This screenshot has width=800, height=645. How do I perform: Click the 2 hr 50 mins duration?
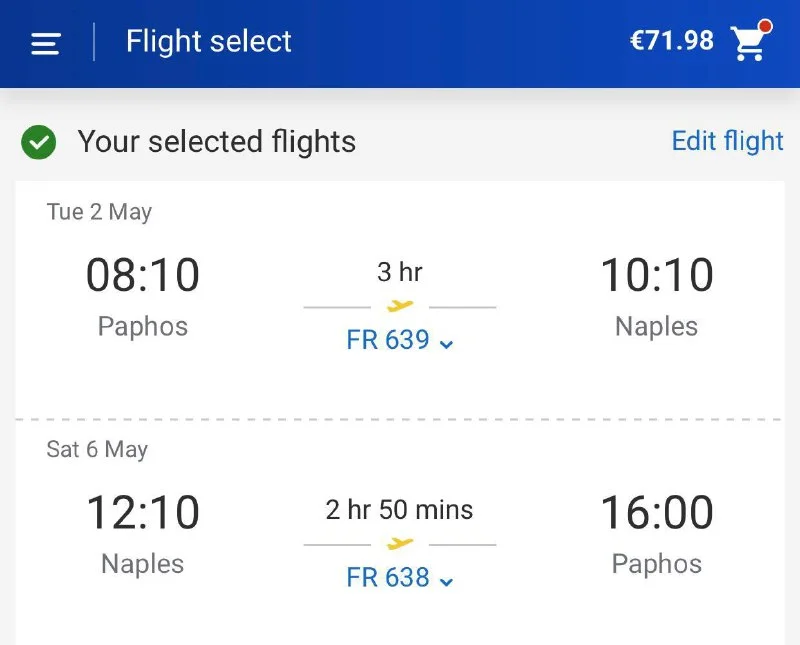[400, 510]
